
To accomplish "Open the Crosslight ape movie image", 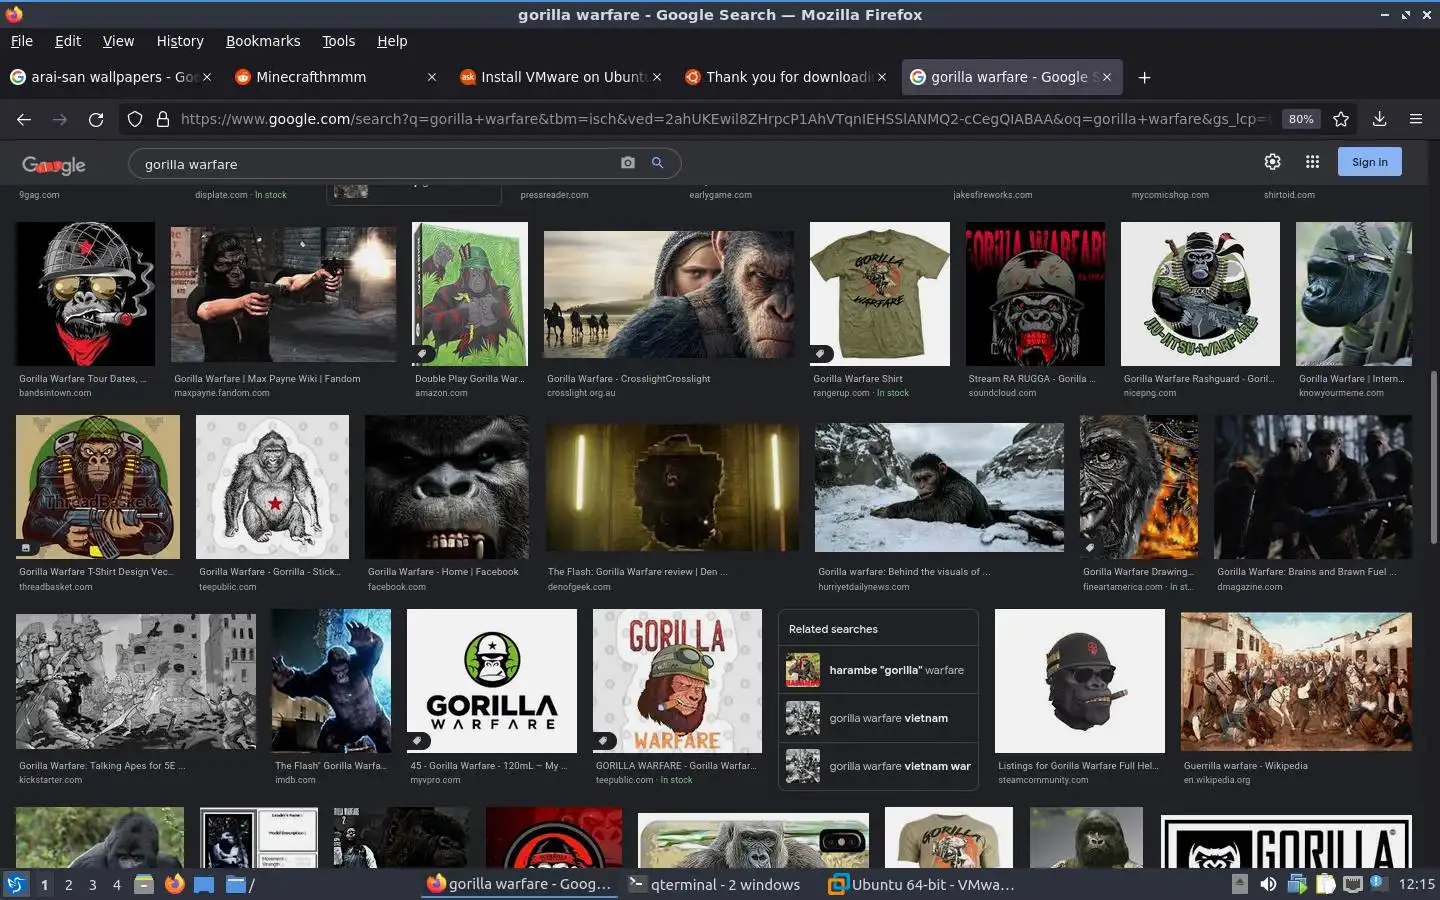I will [669, 294].
